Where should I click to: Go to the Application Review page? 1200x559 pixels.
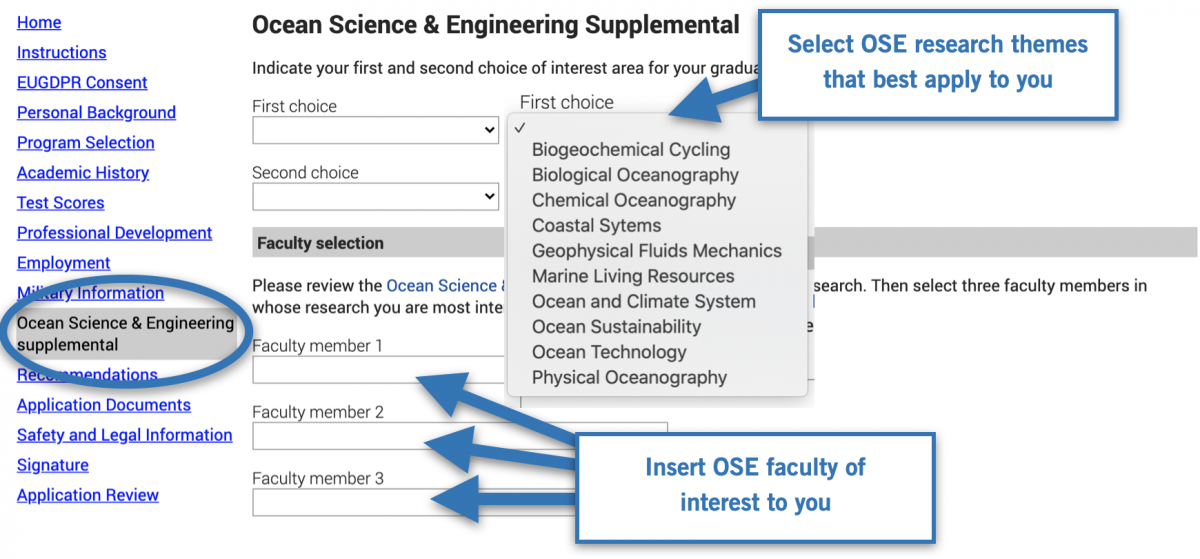point(88,495)
